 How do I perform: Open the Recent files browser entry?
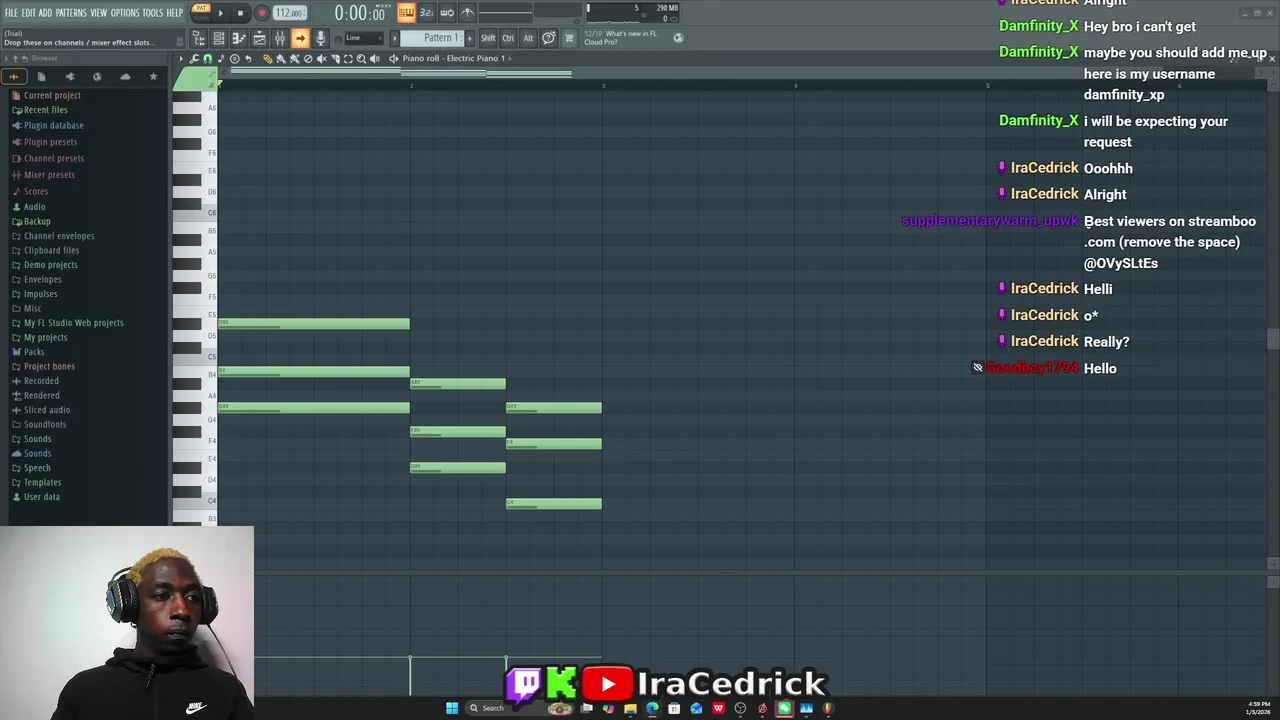tap(45, 110)
